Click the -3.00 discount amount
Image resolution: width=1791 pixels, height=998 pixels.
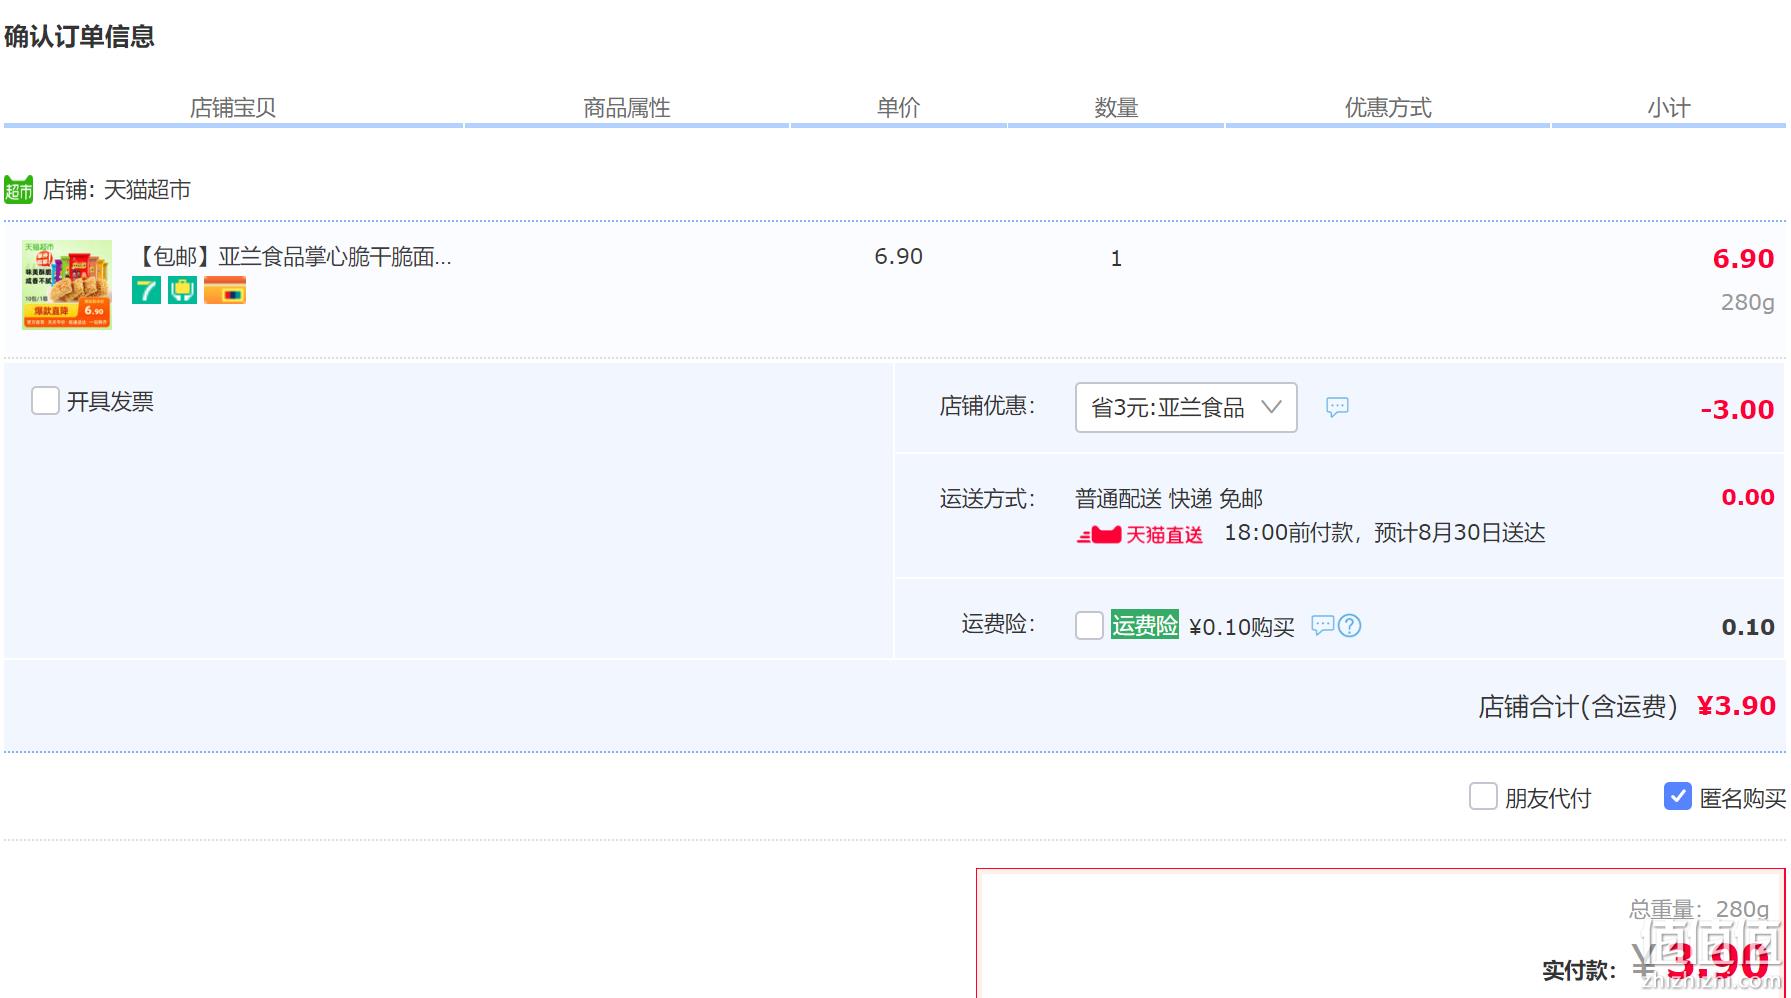click(x=1737, y=409)
